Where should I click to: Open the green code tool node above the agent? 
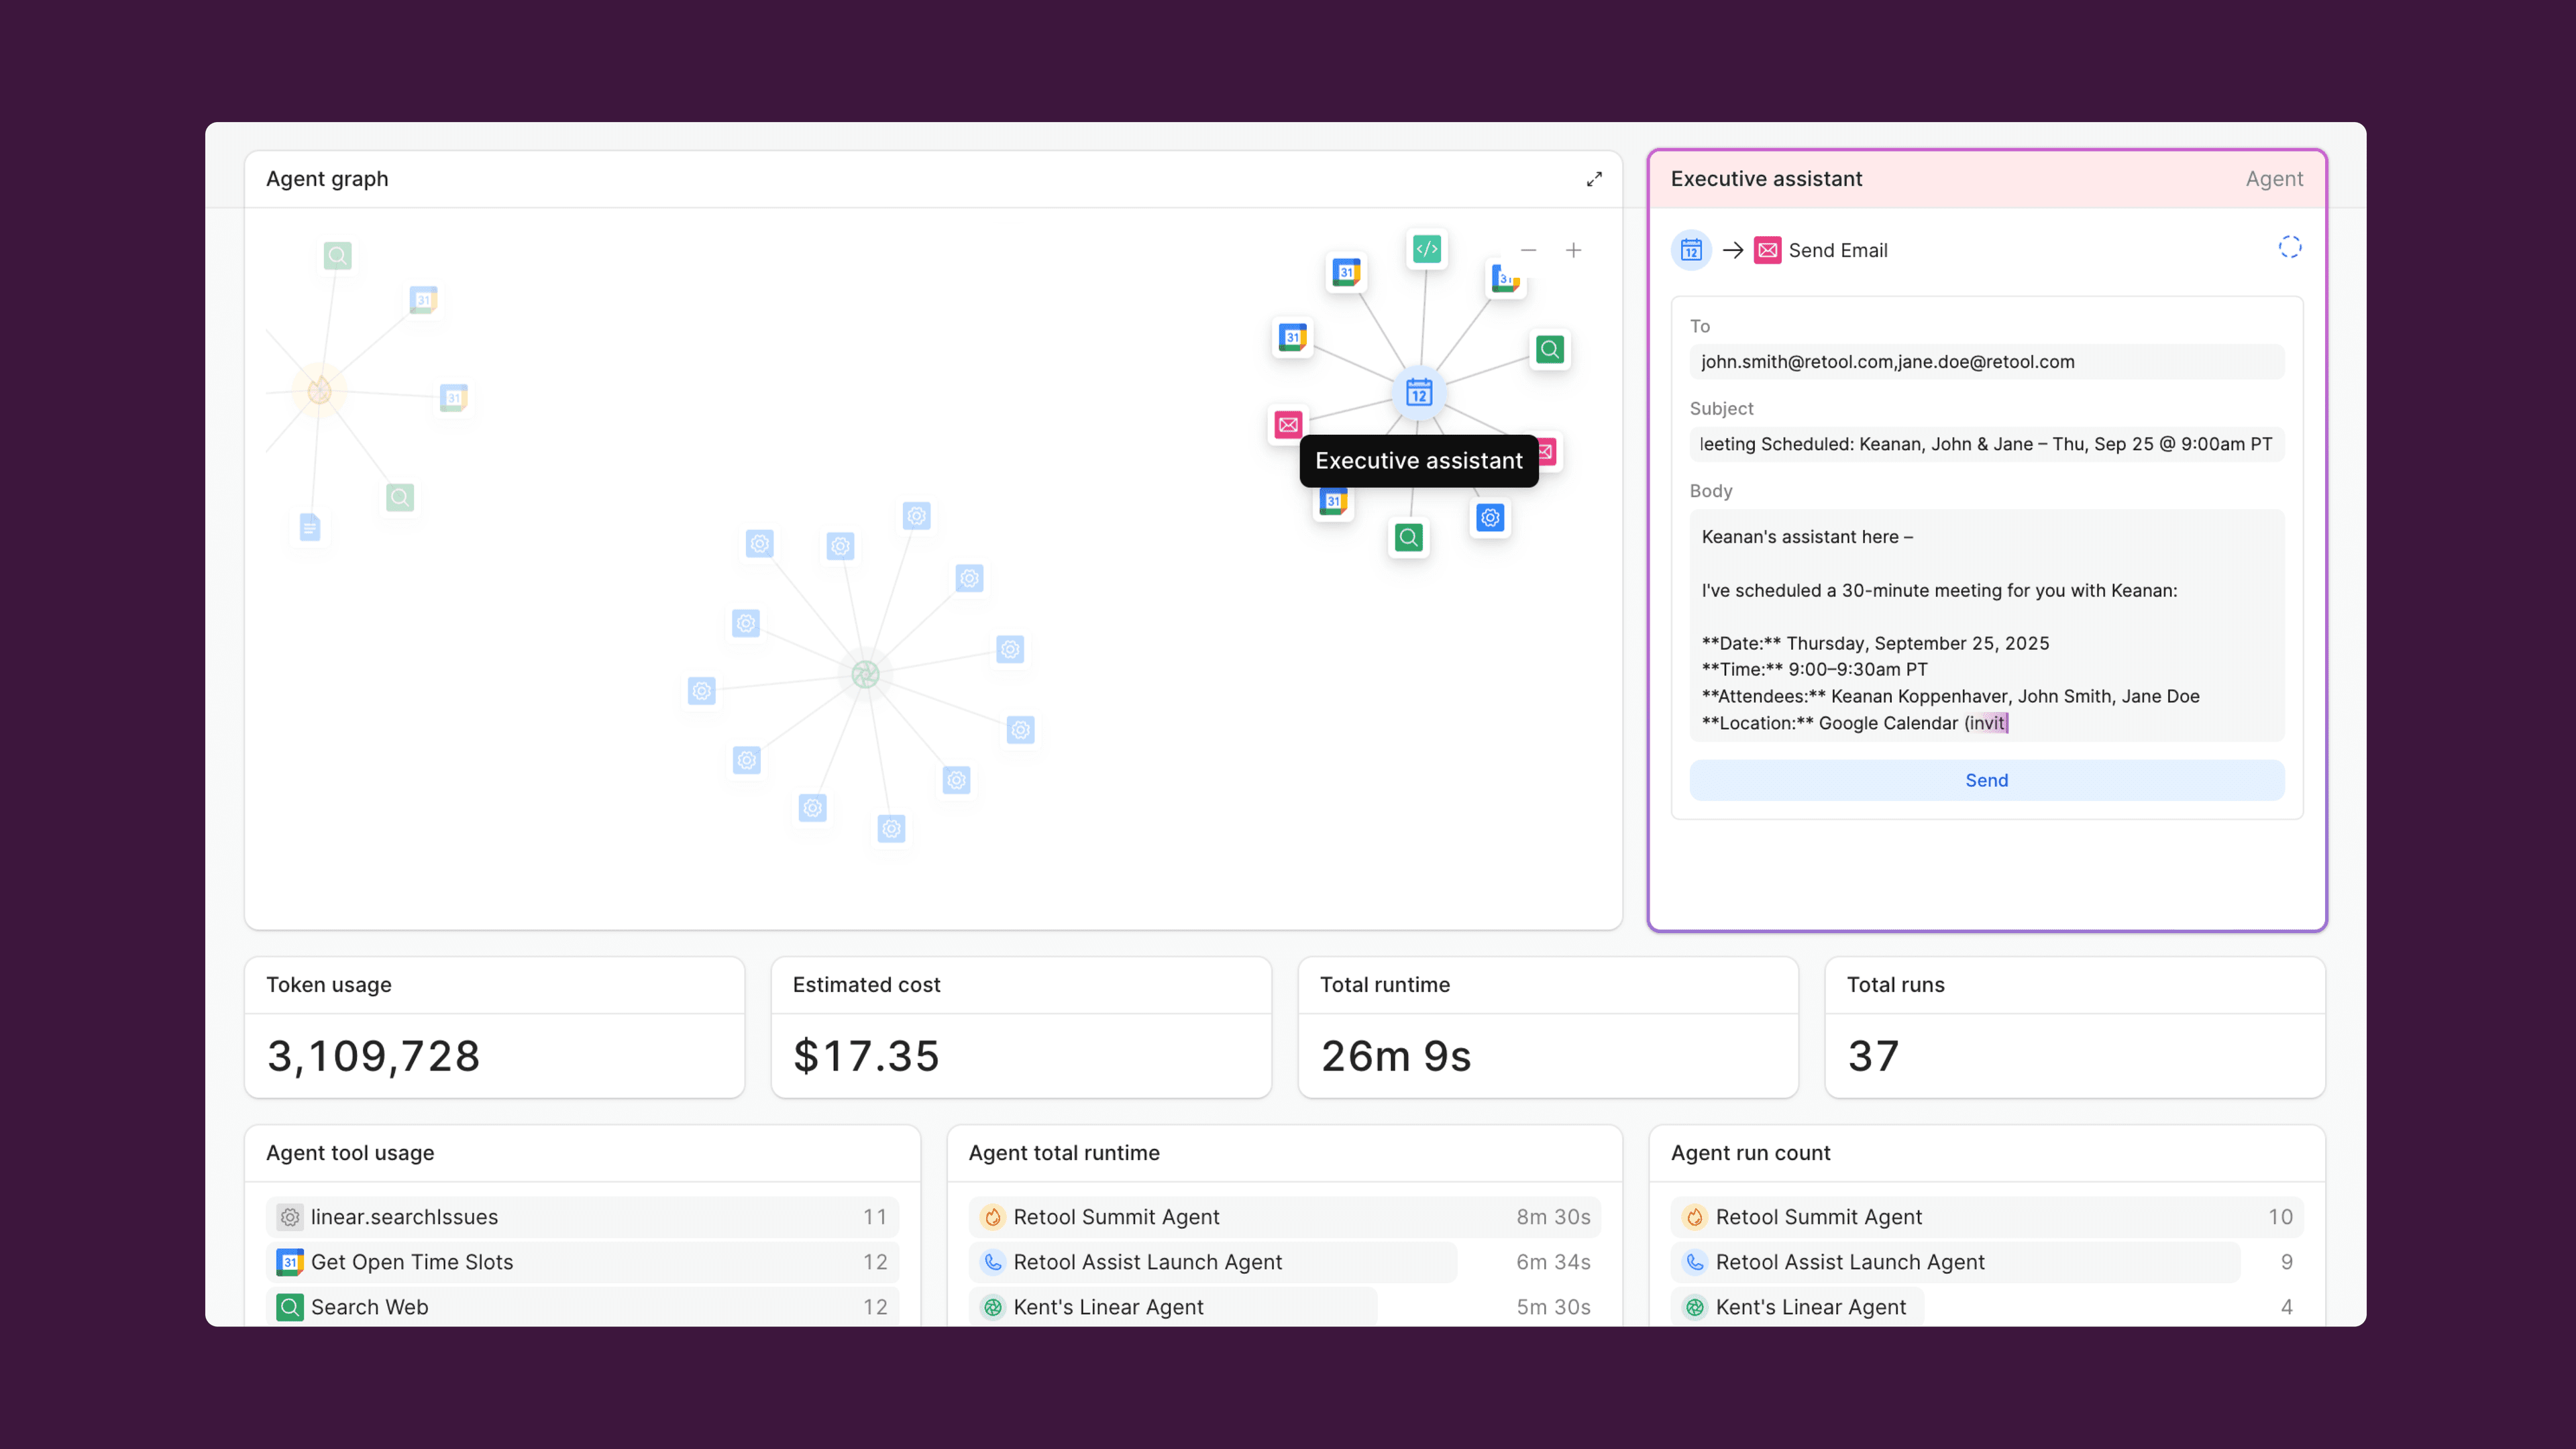point(1427,250)
